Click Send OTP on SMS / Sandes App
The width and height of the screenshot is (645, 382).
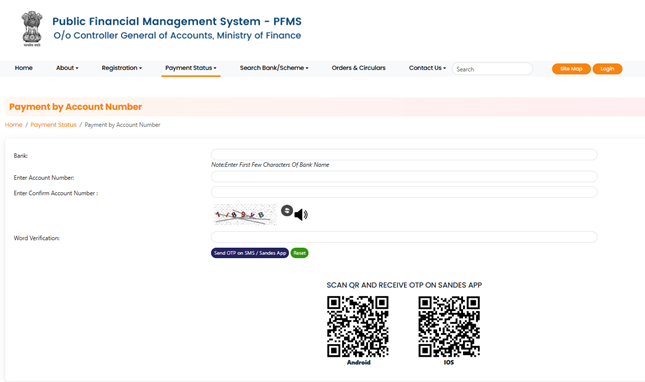click(250, 253)
